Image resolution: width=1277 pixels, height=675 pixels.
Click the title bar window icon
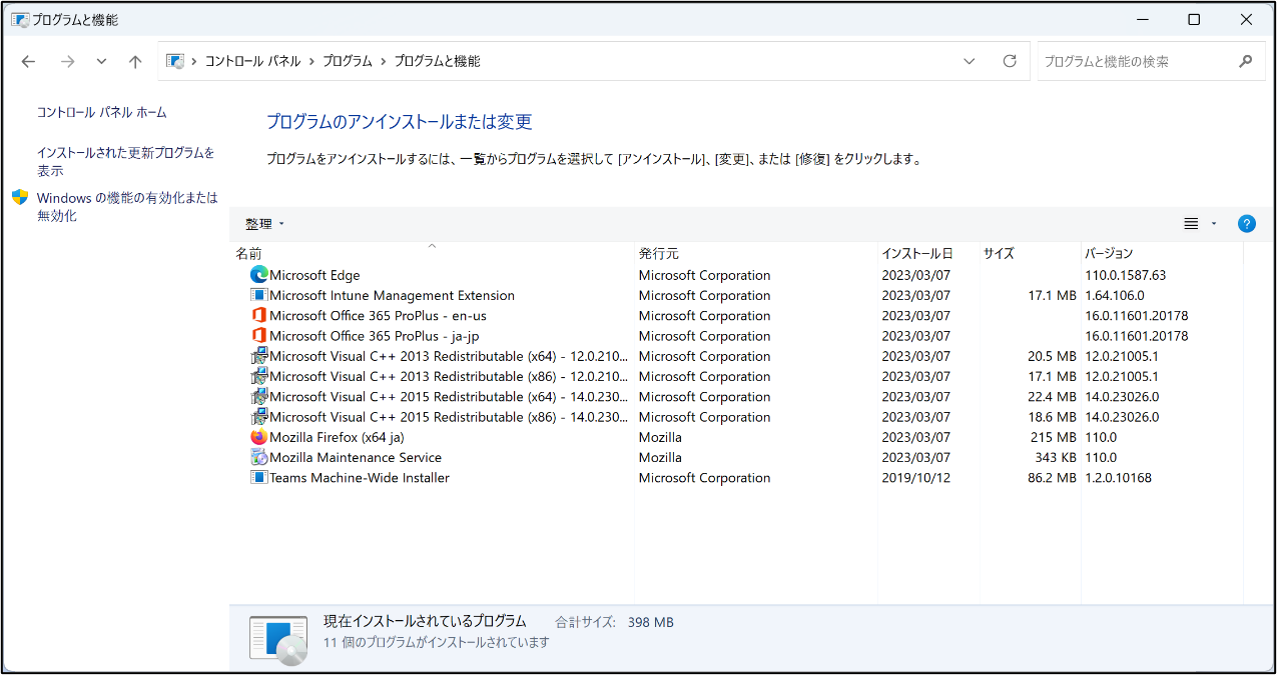pos(19,19)
